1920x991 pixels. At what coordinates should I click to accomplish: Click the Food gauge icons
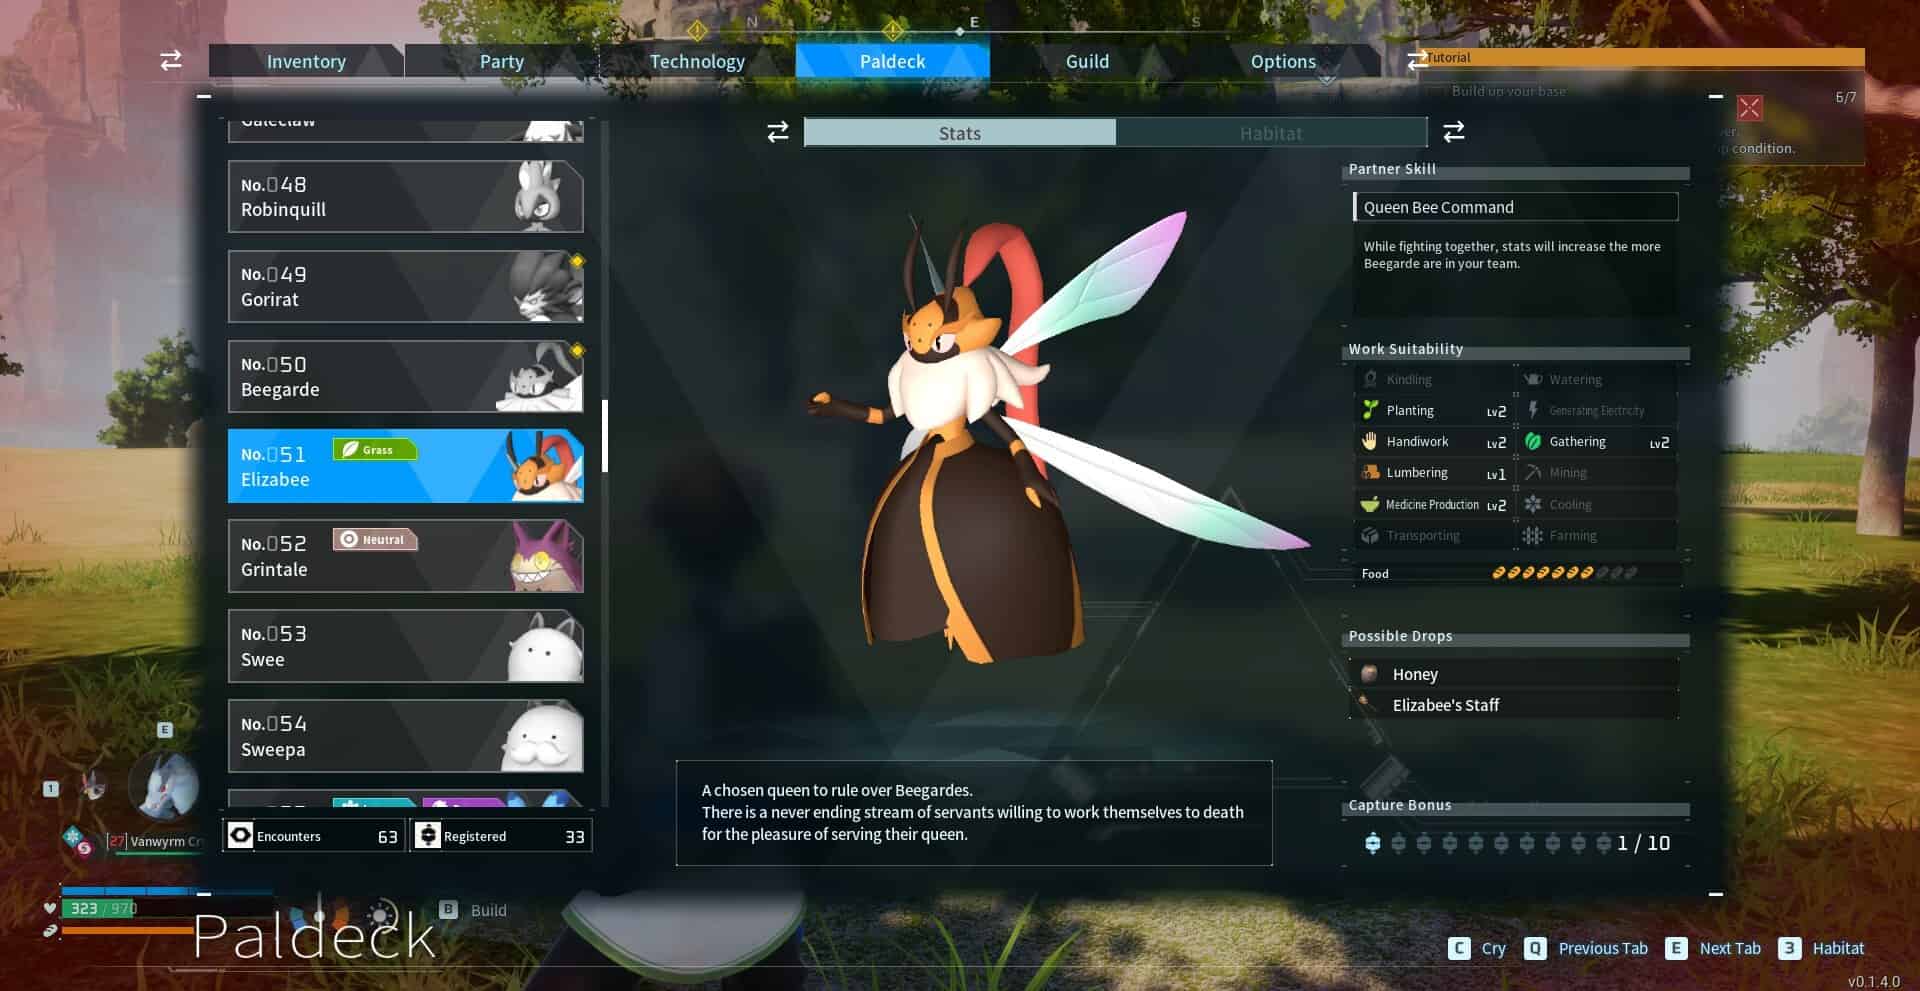click(x=1564, y=573)
